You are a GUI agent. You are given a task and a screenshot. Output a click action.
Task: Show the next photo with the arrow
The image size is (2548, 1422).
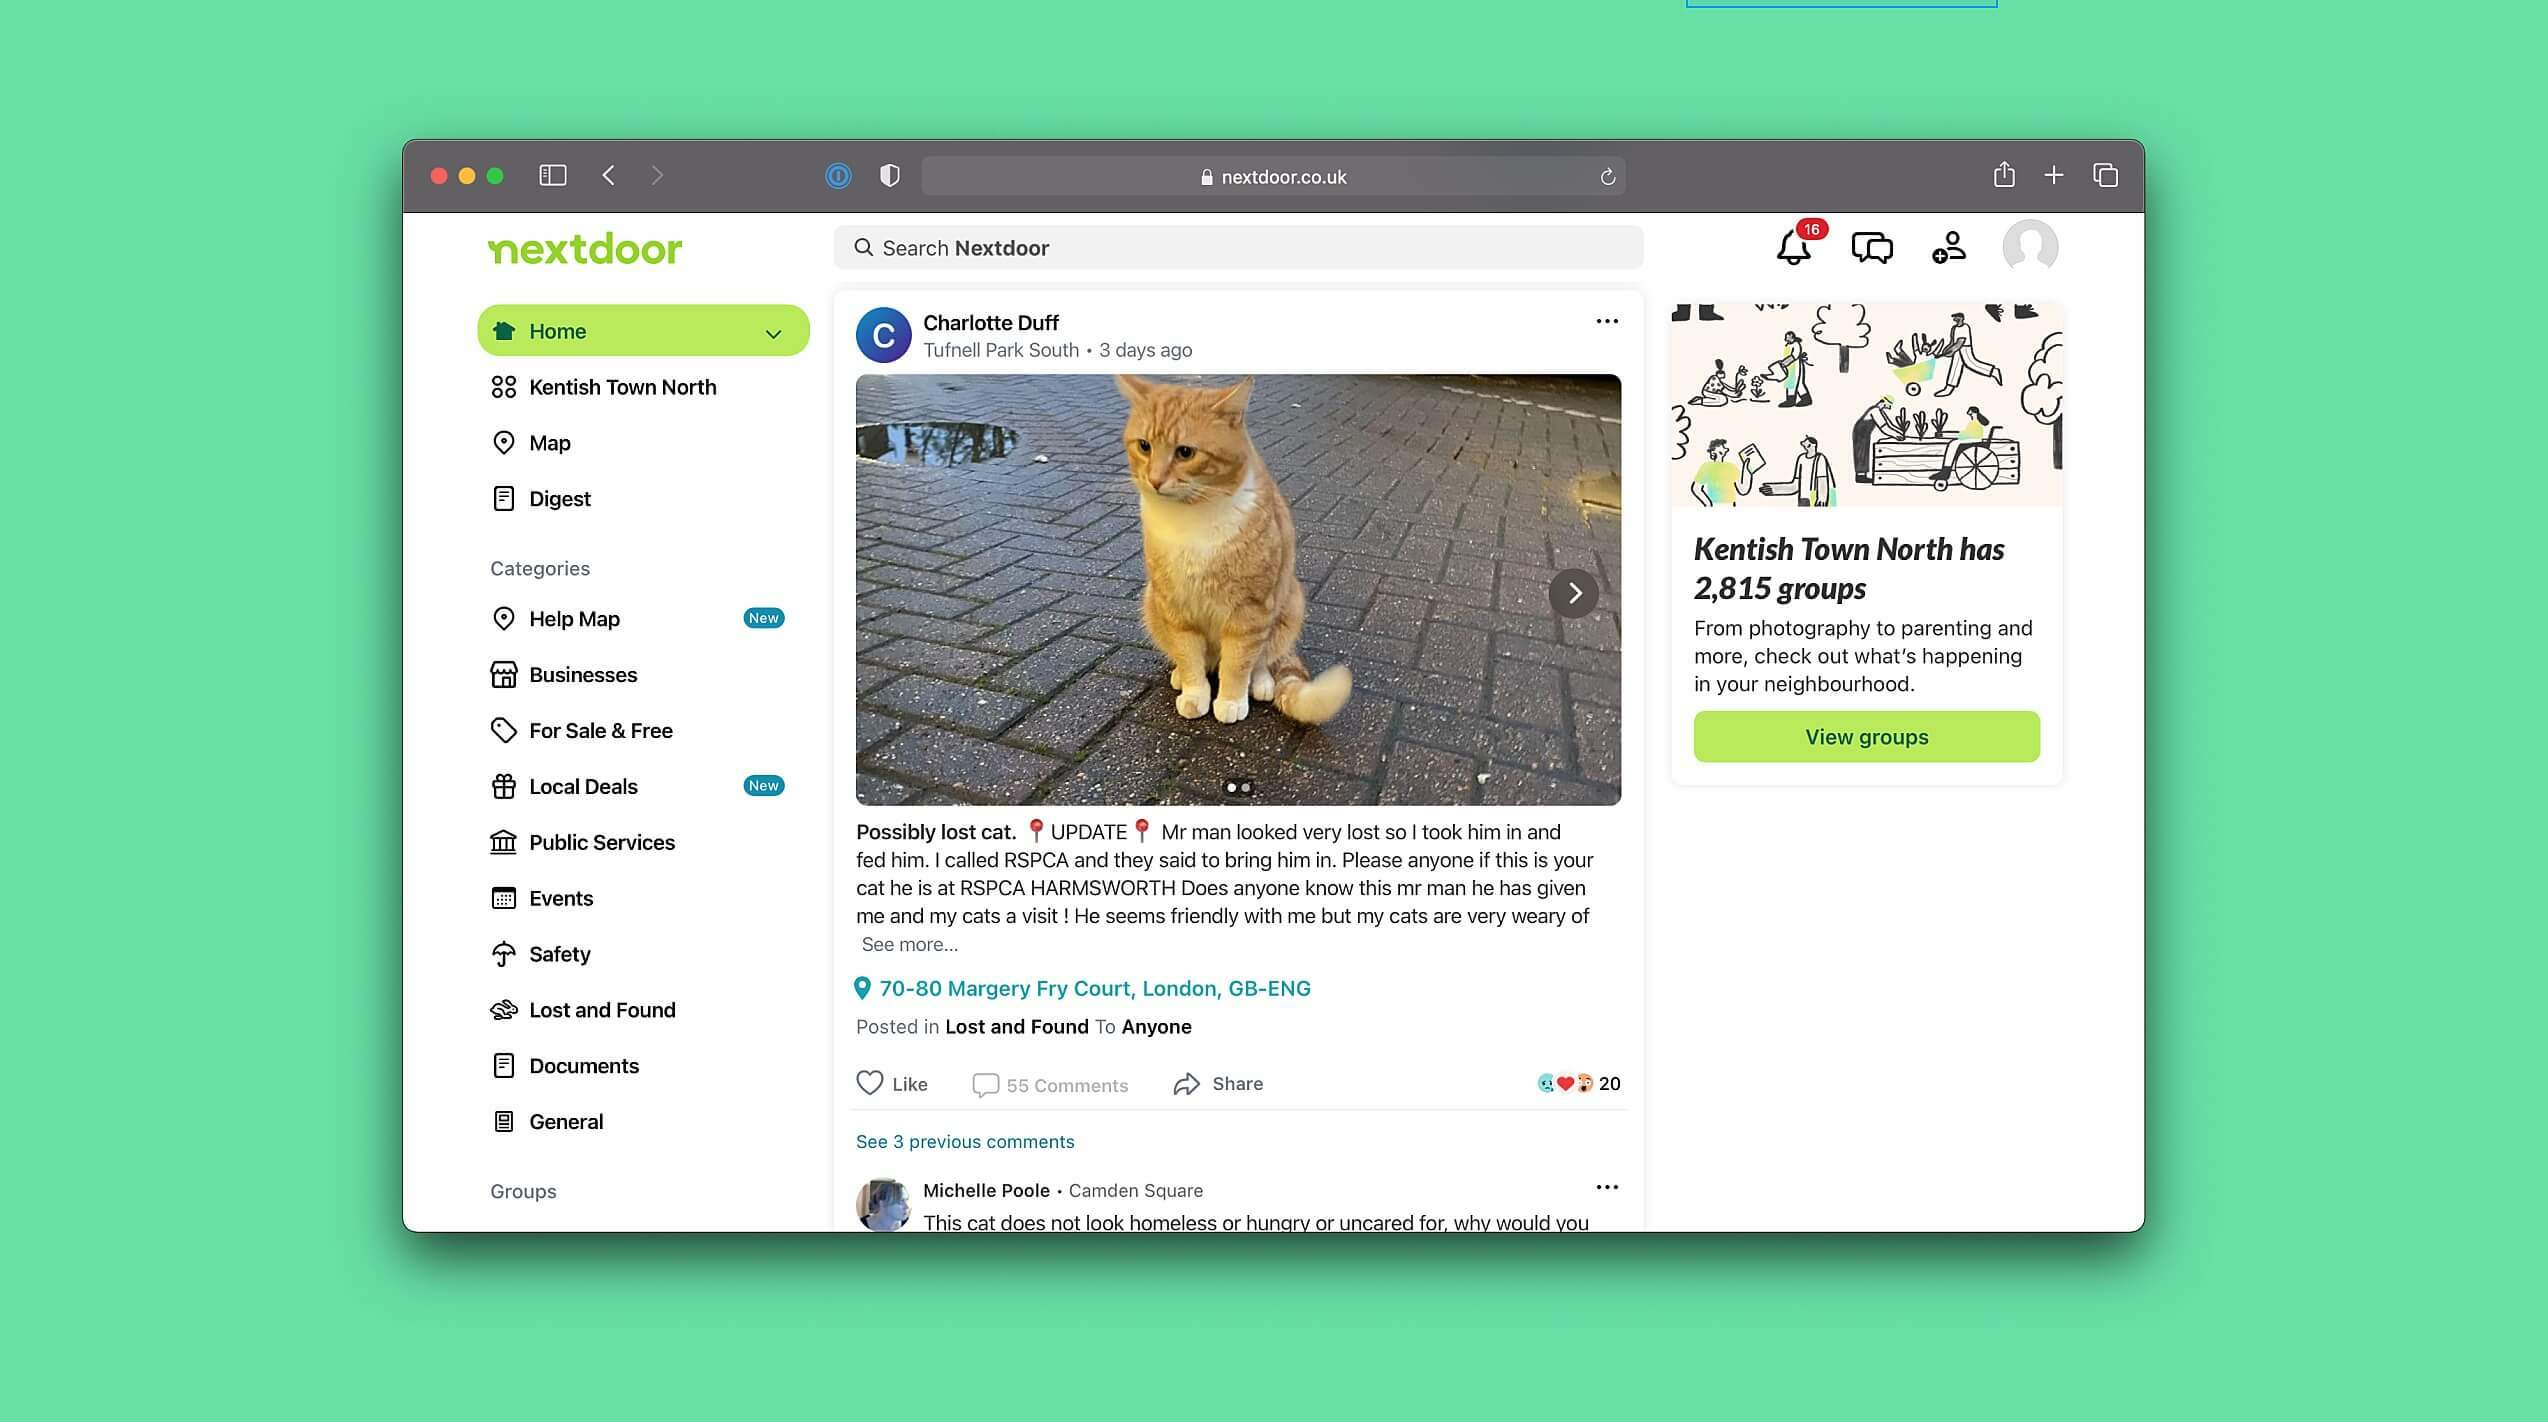coord(1574,594)
